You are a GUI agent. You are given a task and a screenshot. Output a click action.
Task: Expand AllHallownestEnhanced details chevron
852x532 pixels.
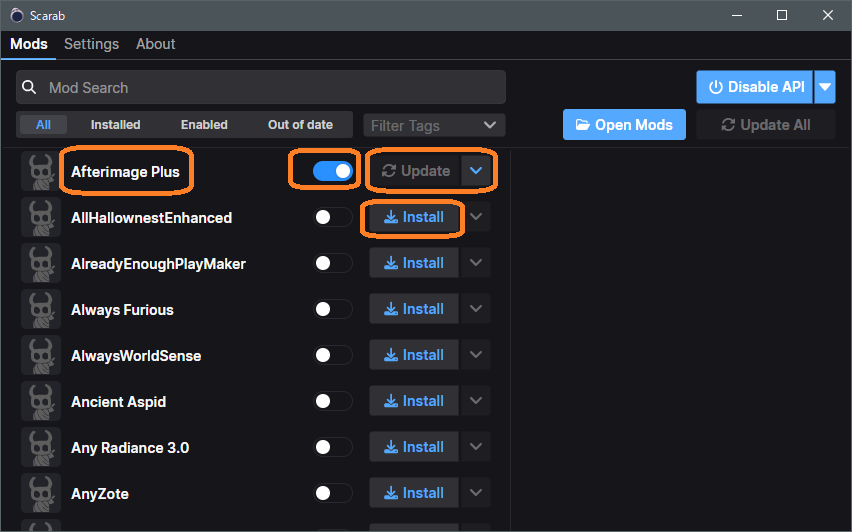click(x=476, y=217)
